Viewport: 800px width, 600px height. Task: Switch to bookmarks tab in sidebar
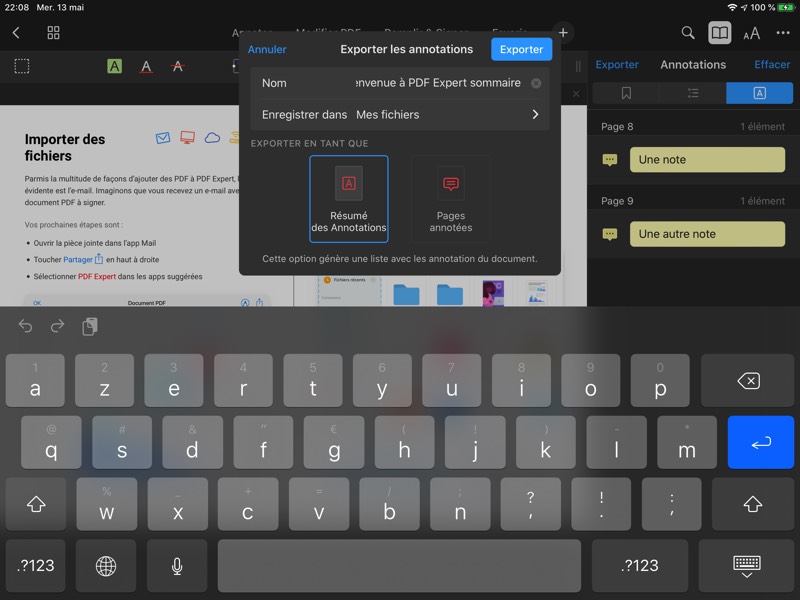(x=626, y=93)
